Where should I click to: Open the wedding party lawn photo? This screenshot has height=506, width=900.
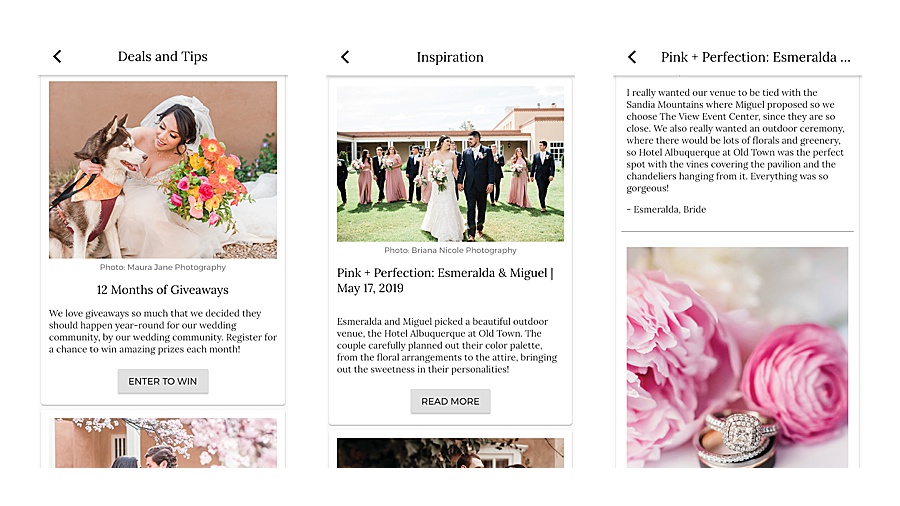(450, 164)
